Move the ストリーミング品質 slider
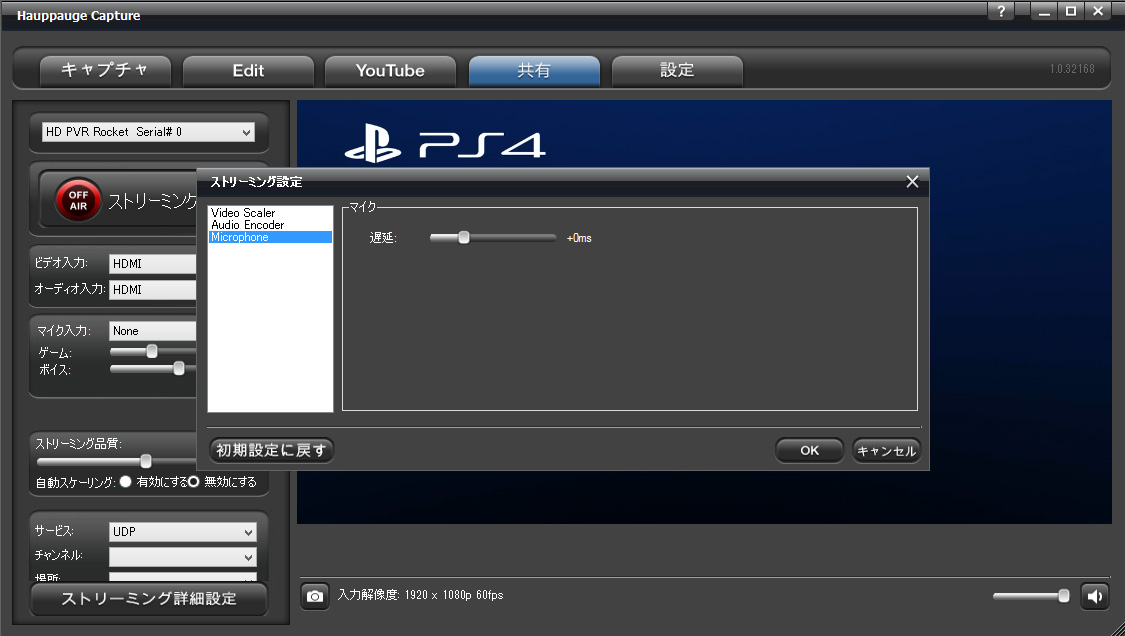The image size is (1125, 636). tap(146, 462)
